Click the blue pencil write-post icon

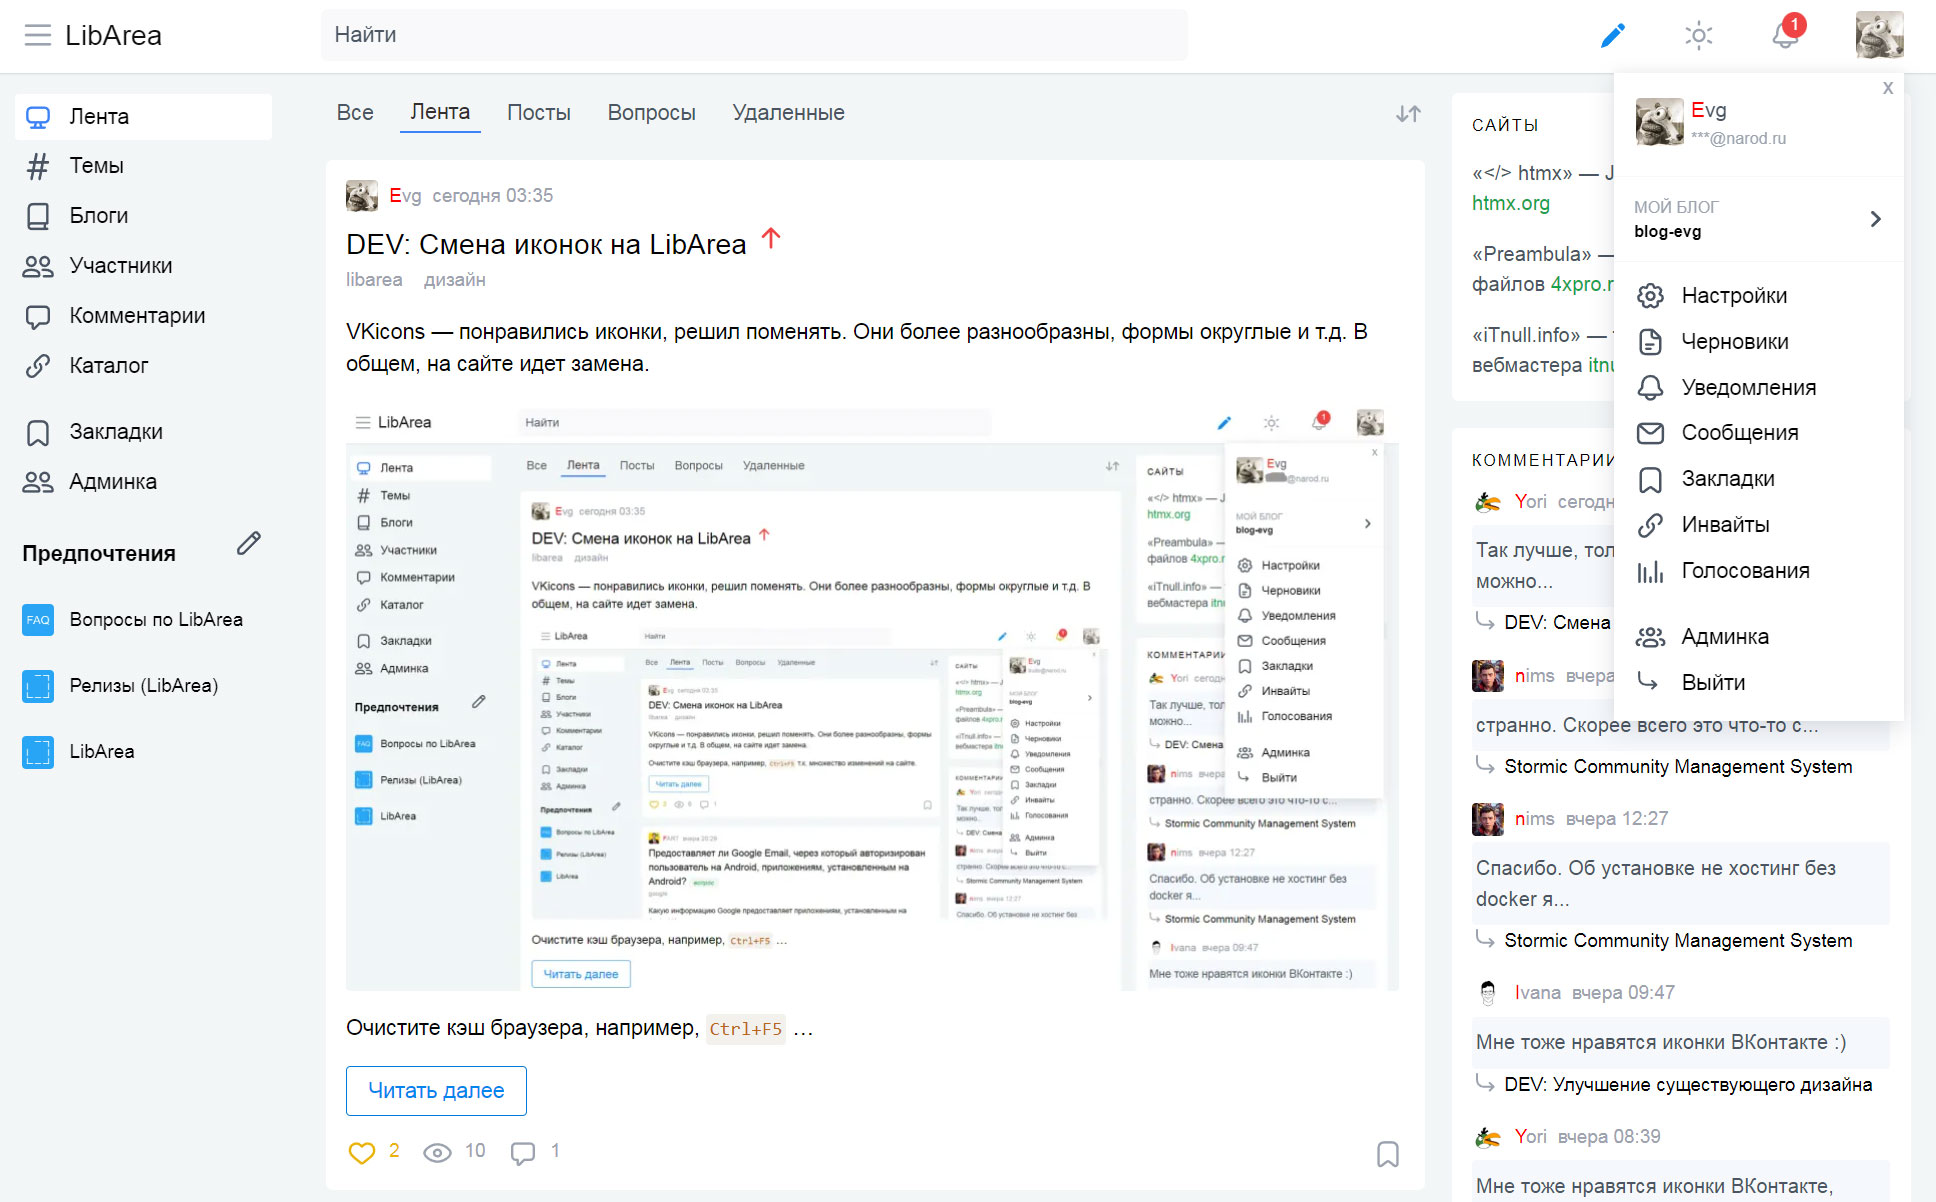pyautogui.click(x=1612, y=36)
